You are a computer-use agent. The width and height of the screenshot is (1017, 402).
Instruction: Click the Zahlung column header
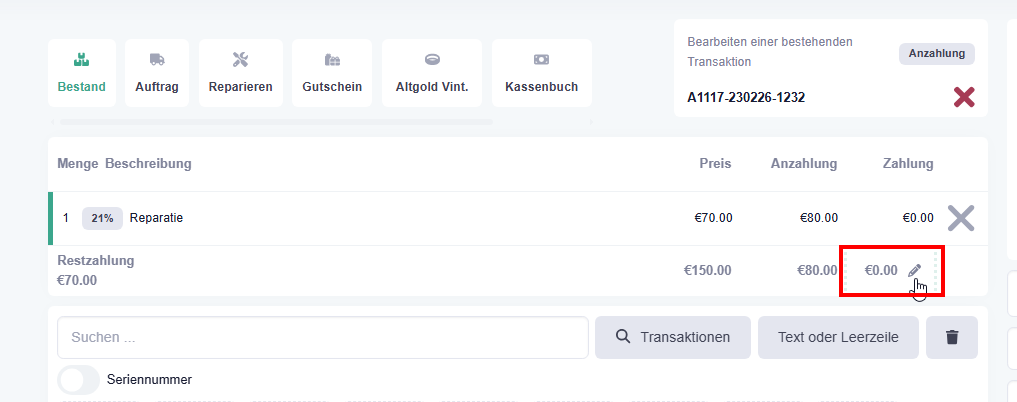tap(907, 163)
